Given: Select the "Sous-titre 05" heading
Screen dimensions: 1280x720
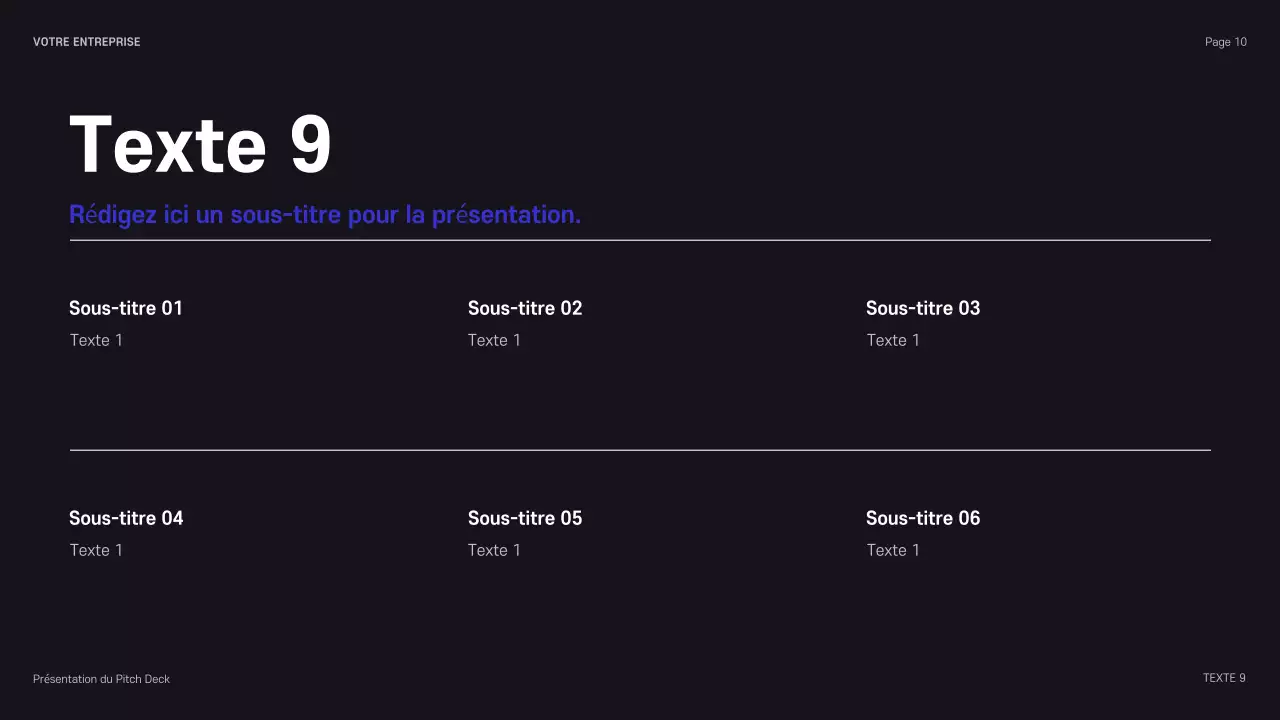Looking at the screenshot, I should 525,518.
